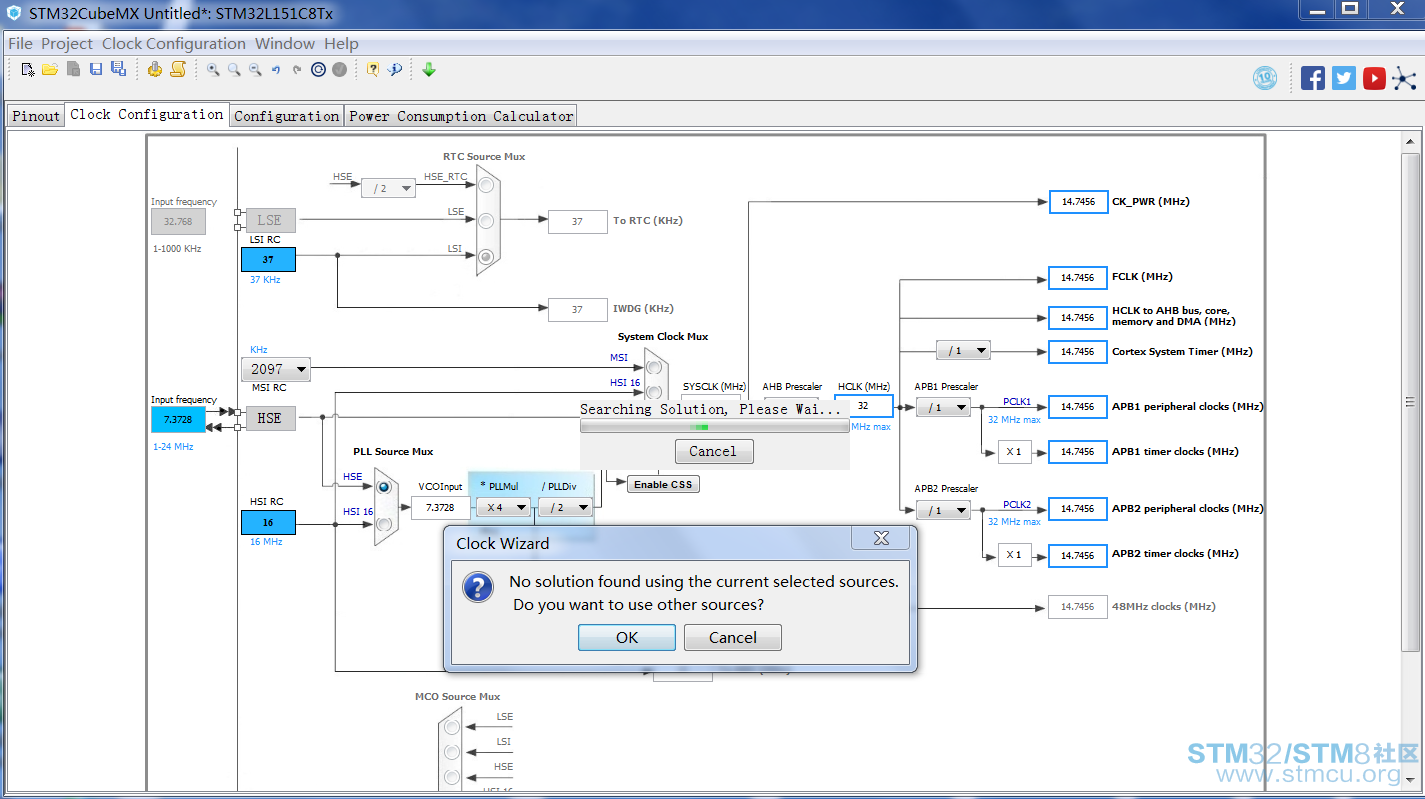Click Cancel in the Clock Wizard dialog
The image size is (1425, 799).
(x=733, y=638)
